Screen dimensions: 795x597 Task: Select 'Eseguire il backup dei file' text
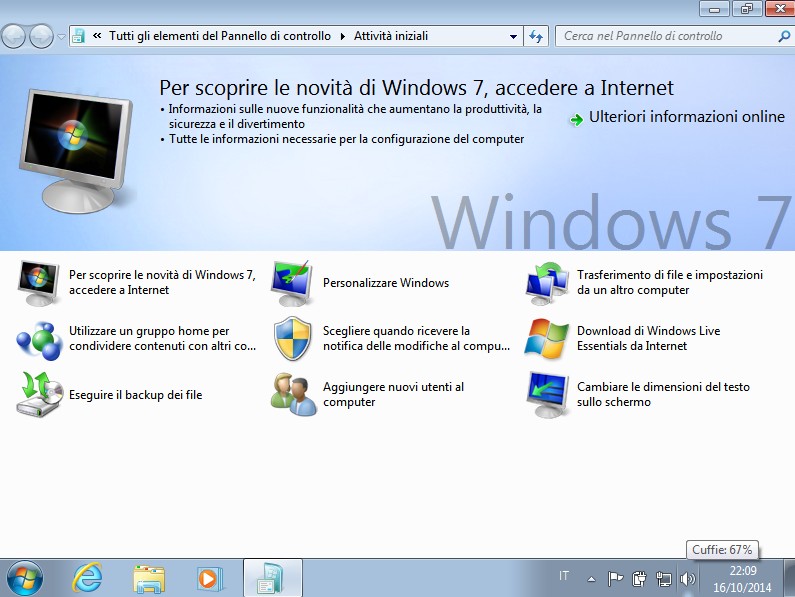click(135, 395)
